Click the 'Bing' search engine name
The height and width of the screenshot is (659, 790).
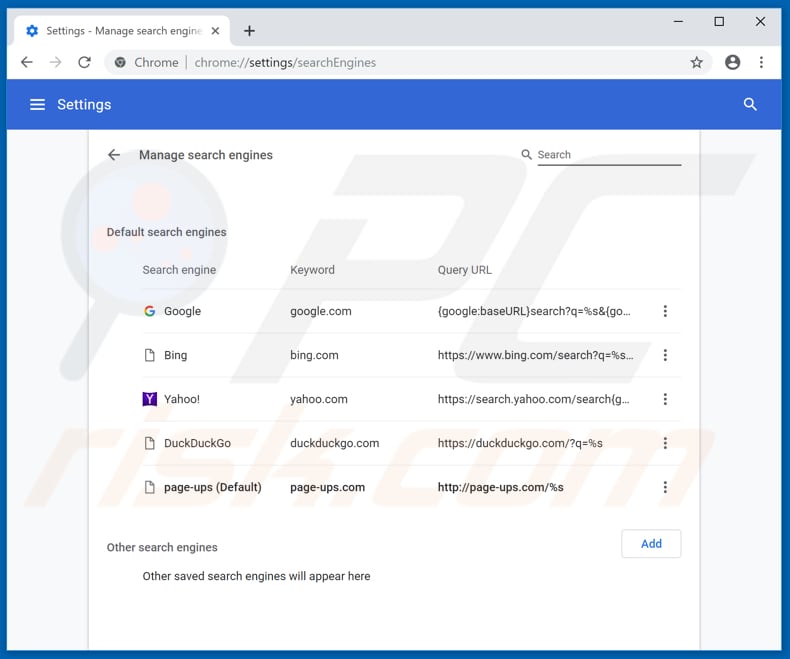tap(175, 355)
